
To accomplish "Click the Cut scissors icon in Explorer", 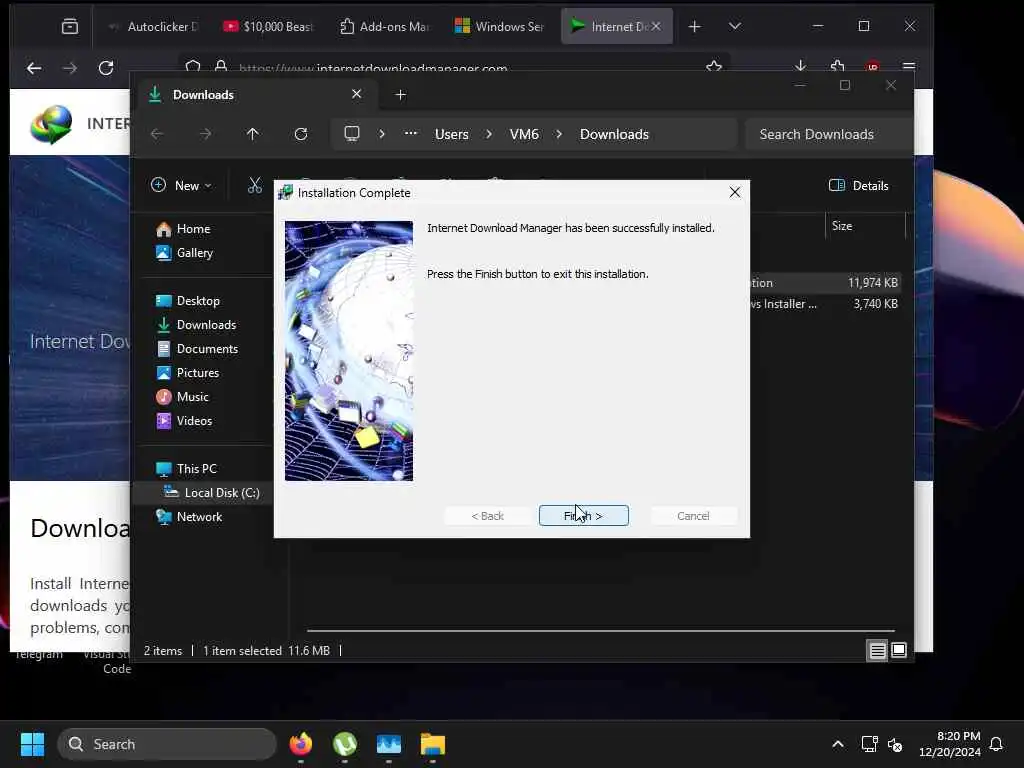I will [x=255, y=185].
